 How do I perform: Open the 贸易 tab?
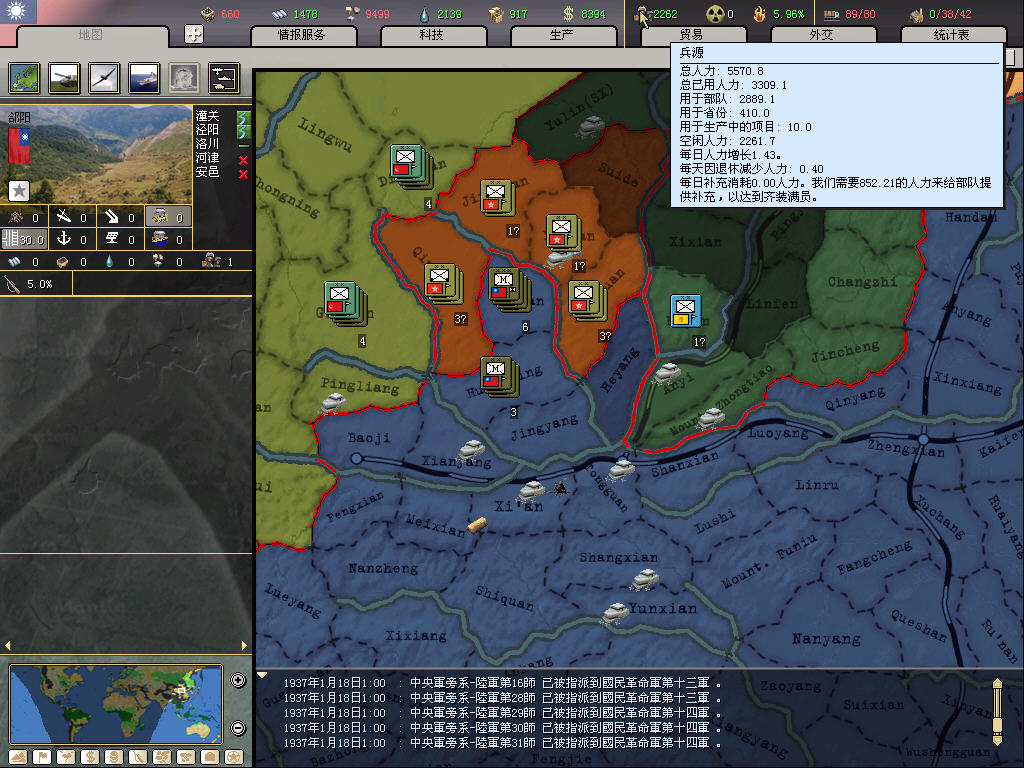(692, 35)
